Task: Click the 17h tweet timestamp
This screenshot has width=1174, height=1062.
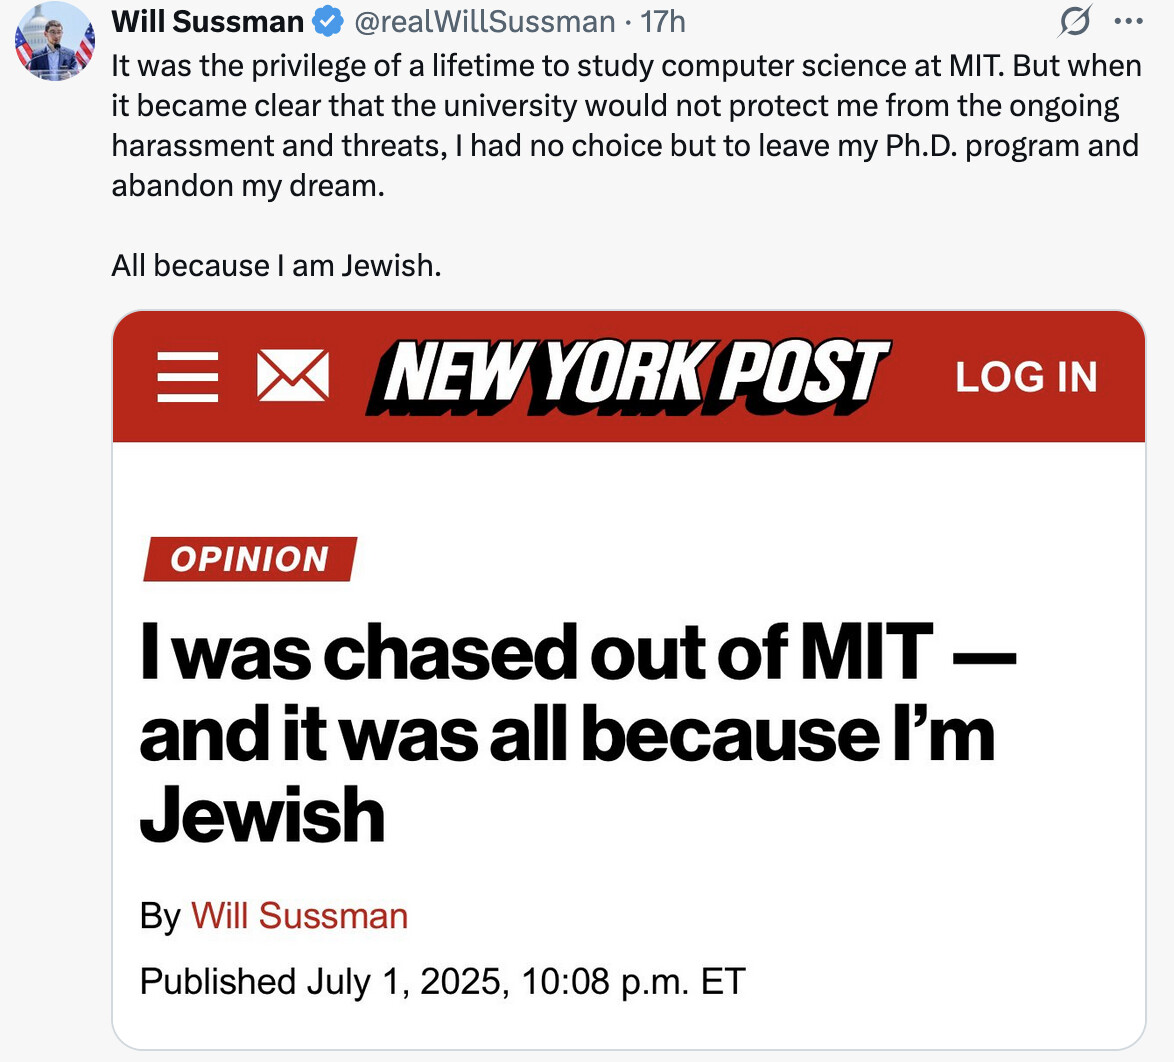Action: click(x=663, y=22)
